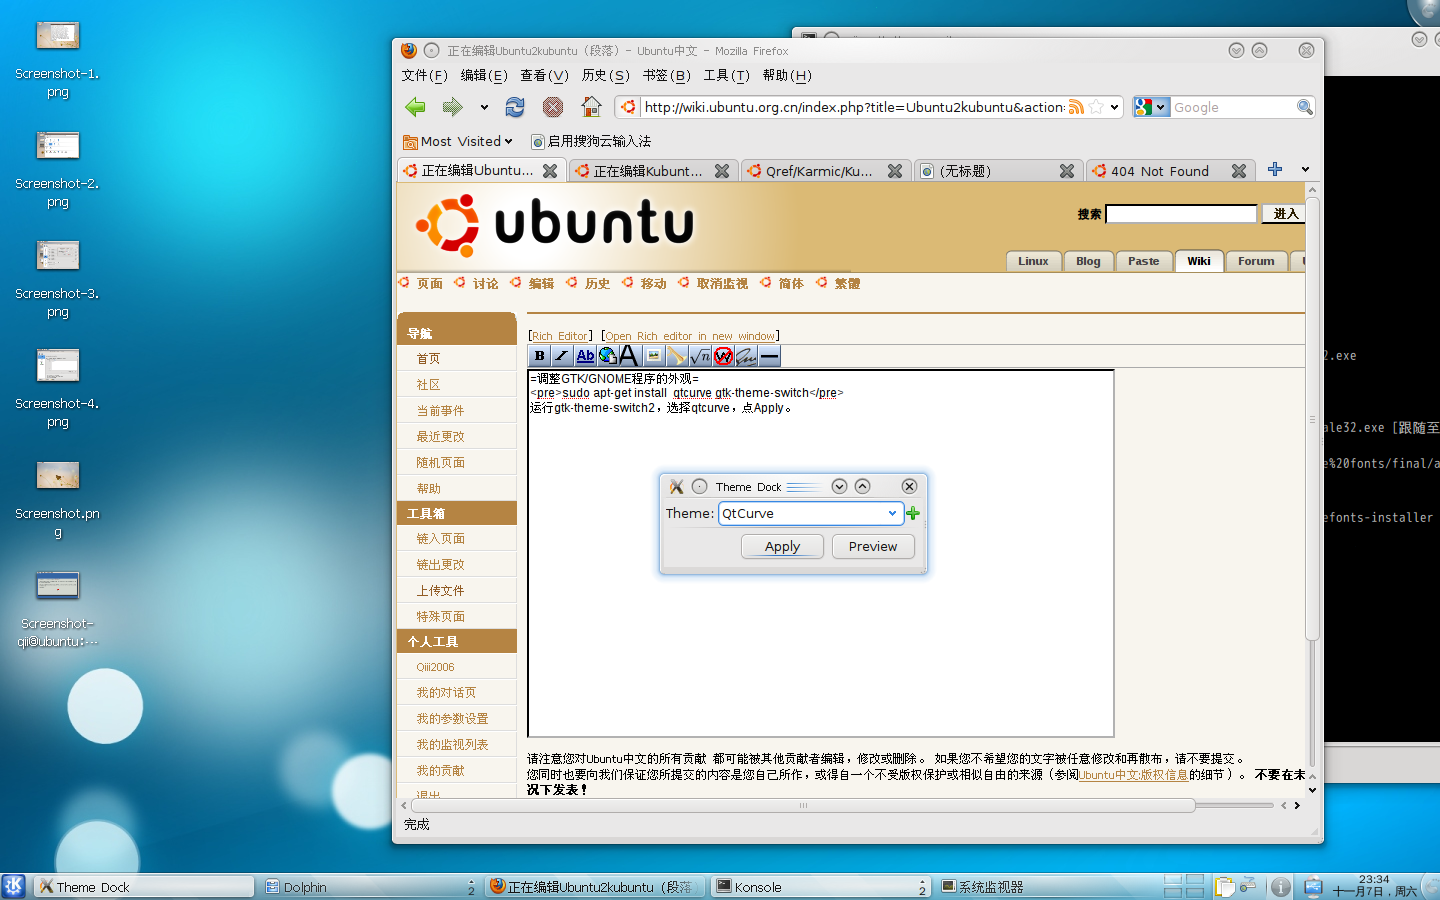This screenshot has width=1440, height=900.
Task: Insert media file link trumpet icon
Action: [677, 356]
